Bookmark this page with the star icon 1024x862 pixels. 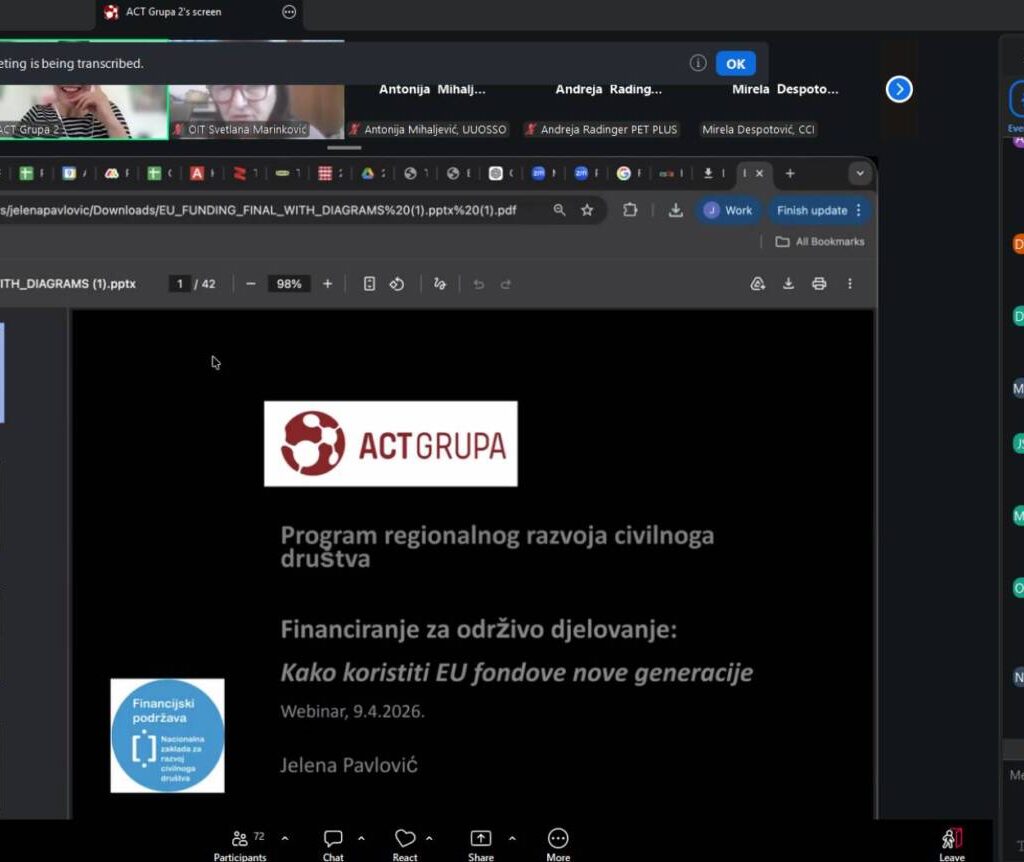pos(587,210)
